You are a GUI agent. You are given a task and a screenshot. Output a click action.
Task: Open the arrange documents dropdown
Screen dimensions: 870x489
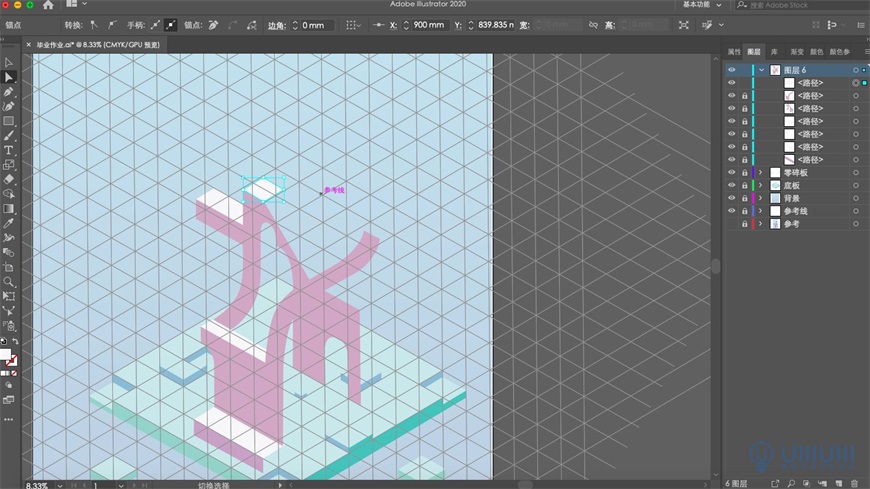pos(77,4)
